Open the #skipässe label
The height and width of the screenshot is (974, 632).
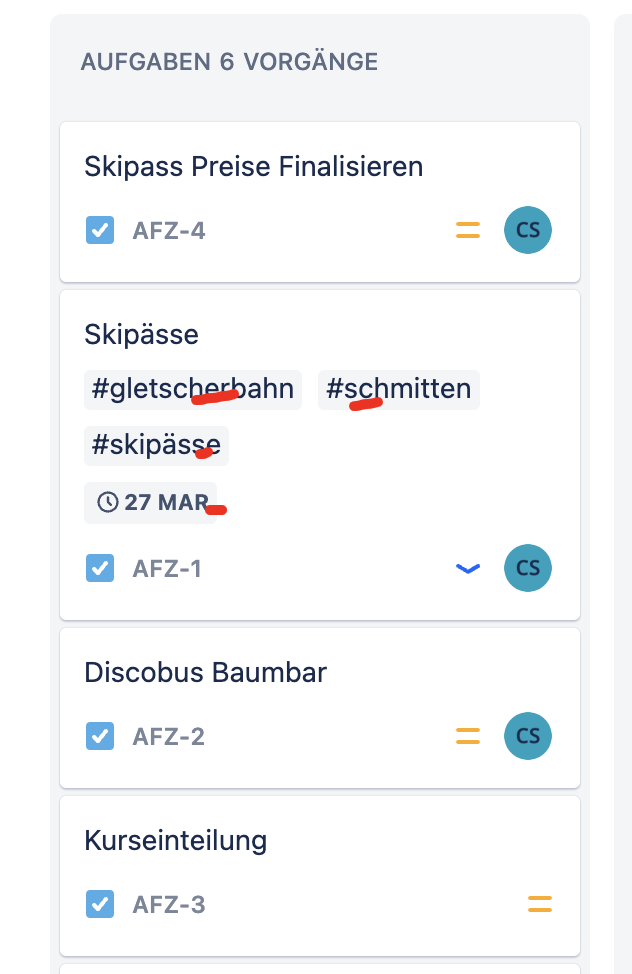click(156, 445)
